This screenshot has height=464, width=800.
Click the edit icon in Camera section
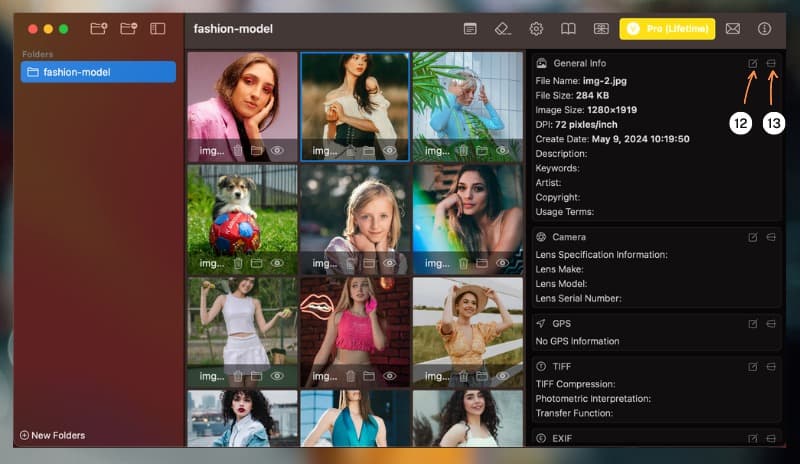click(x=753, y=237)
